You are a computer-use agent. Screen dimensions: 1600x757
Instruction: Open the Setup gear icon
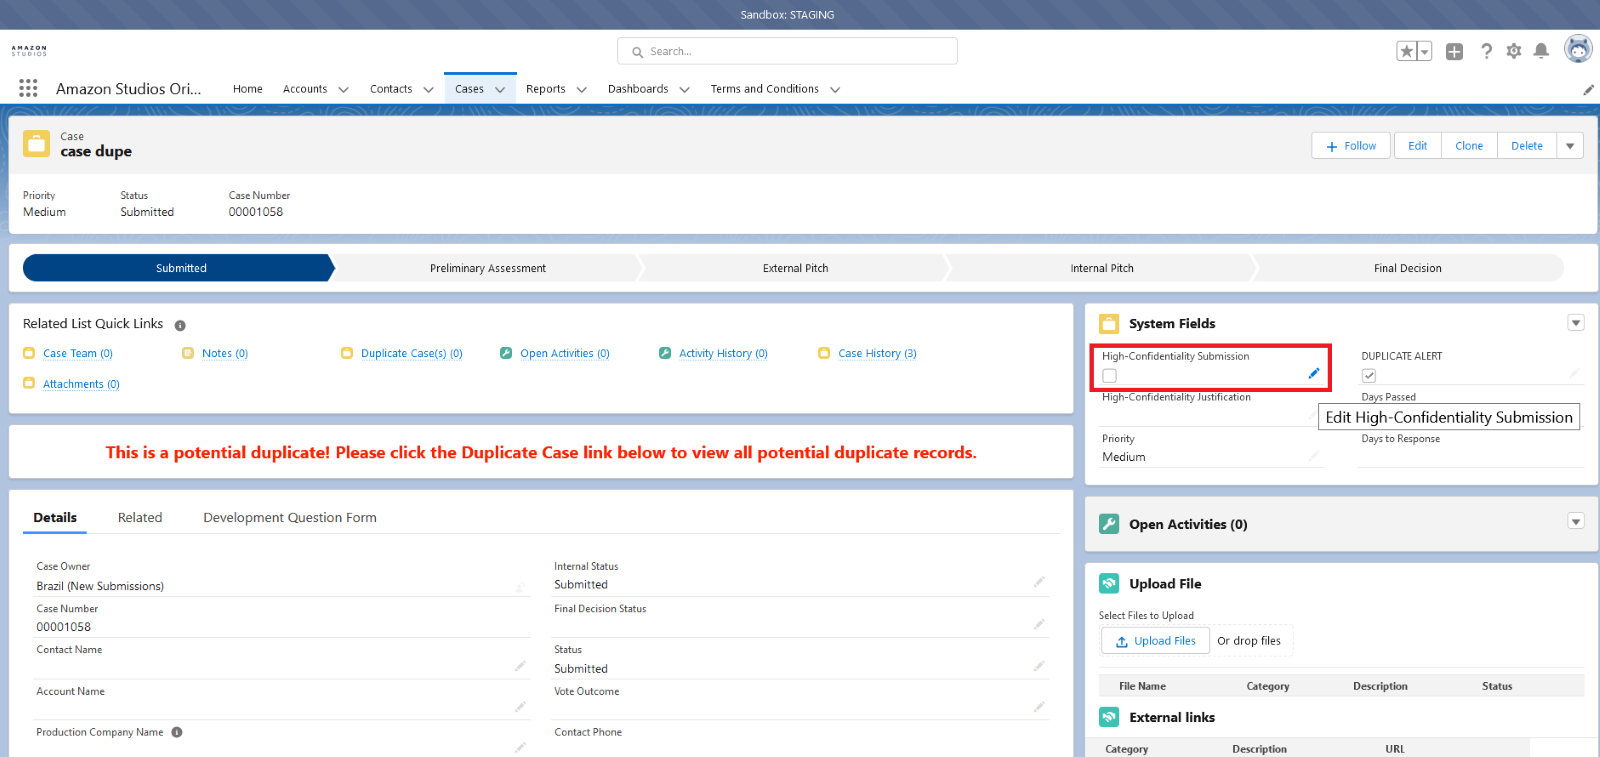click(1514, 51)
